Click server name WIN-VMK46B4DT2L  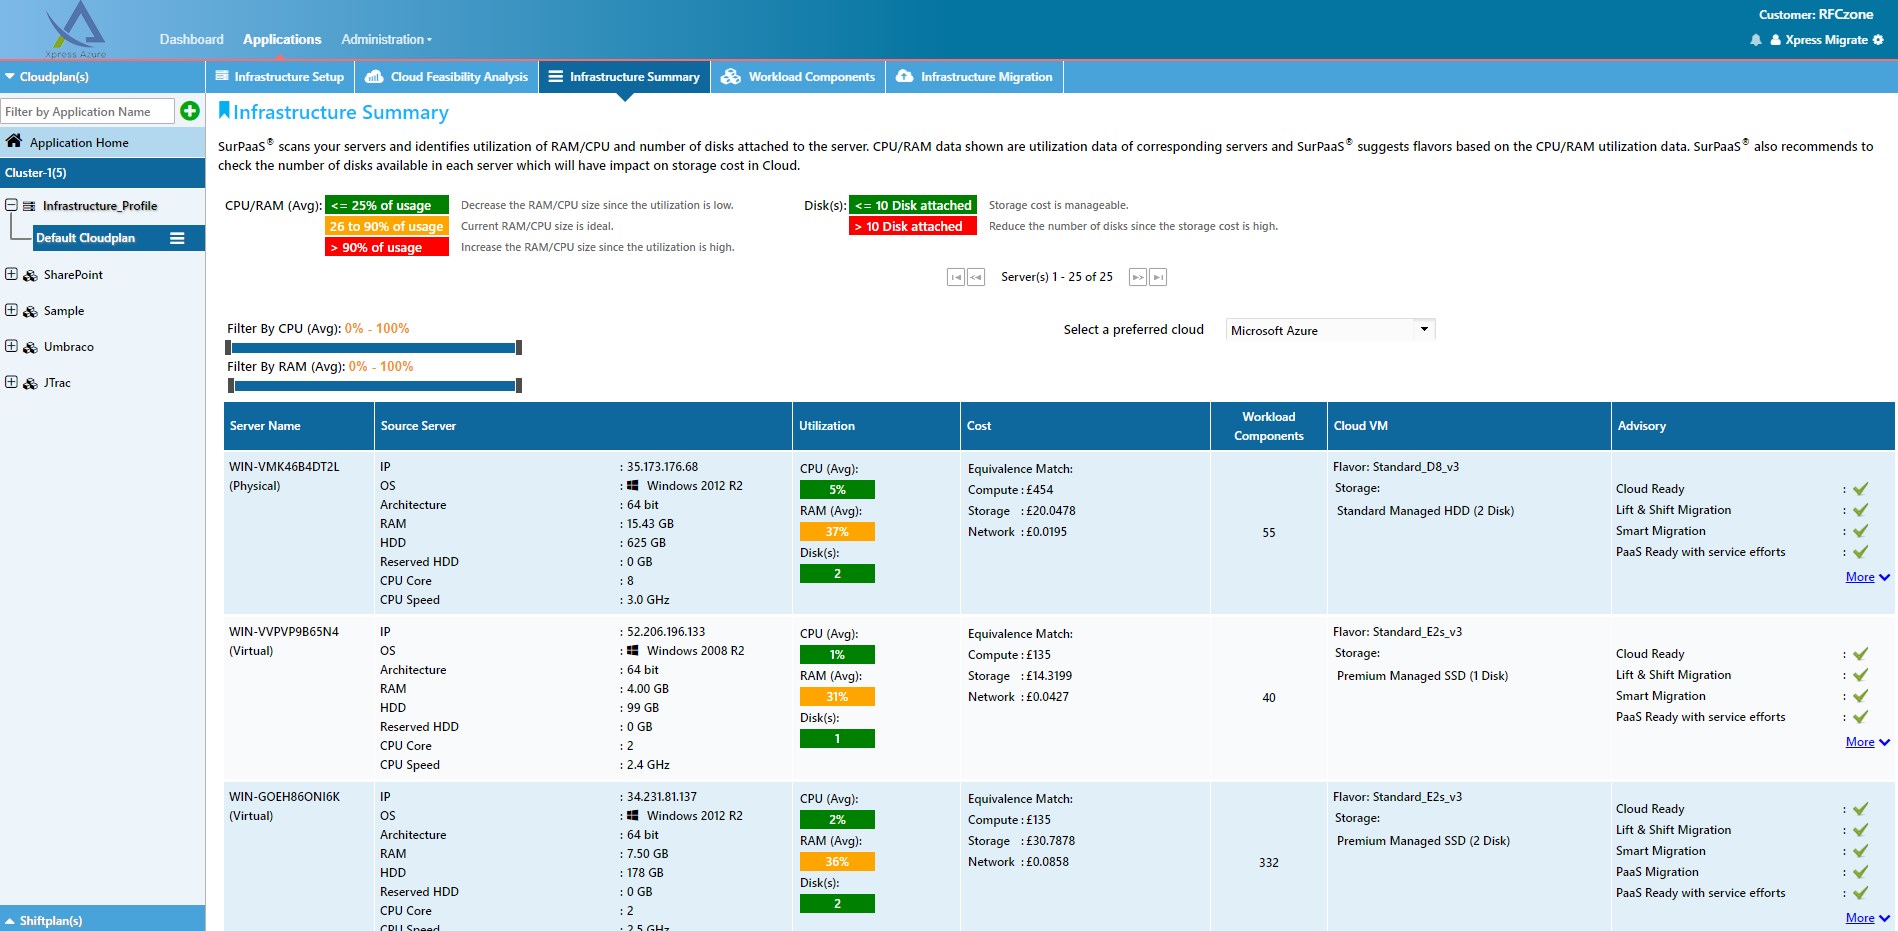(x=284, y=467)
